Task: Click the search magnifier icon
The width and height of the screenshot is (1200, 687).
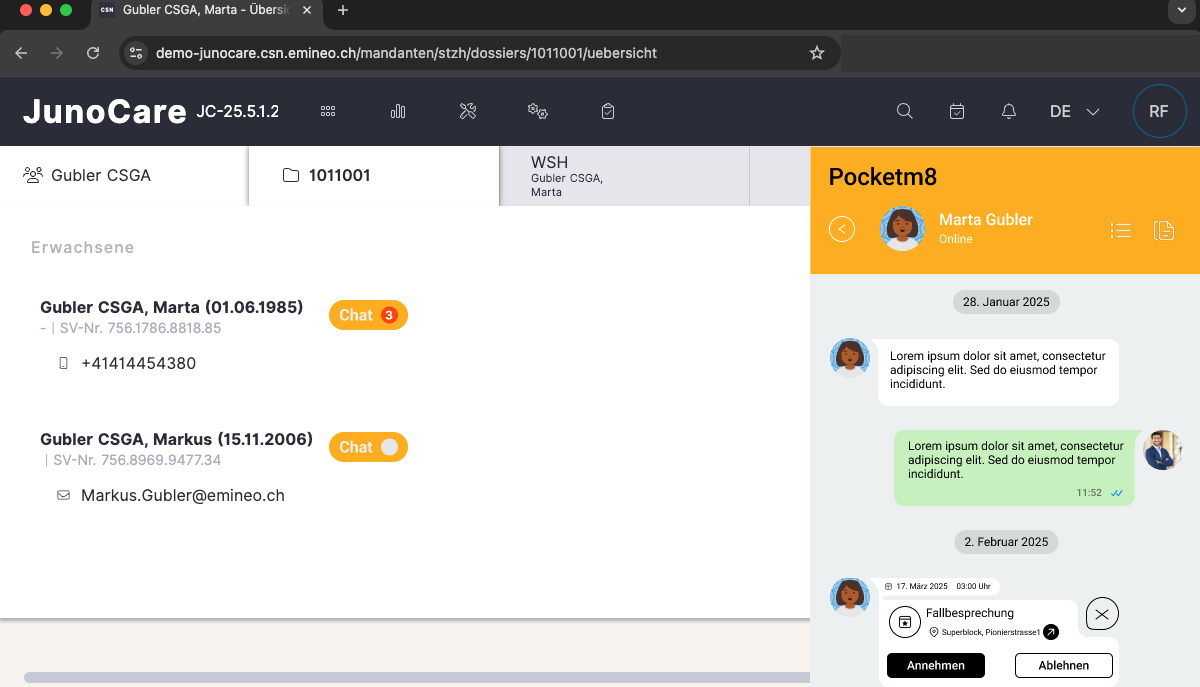Action: [x=905, y=111]
